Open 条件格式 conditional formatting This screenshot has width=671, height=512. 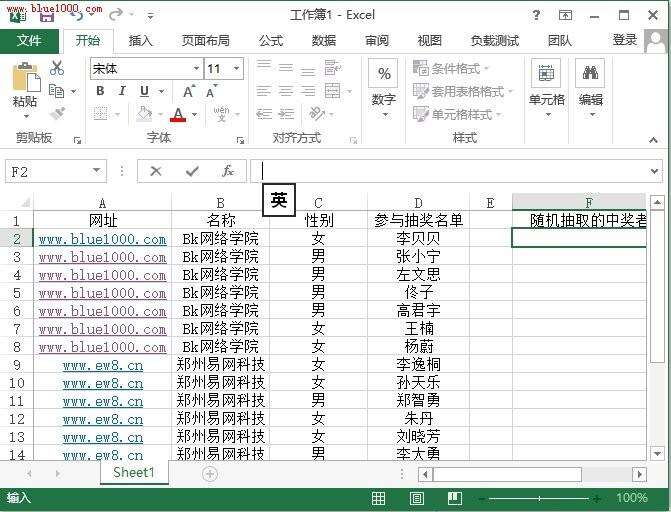450,68
